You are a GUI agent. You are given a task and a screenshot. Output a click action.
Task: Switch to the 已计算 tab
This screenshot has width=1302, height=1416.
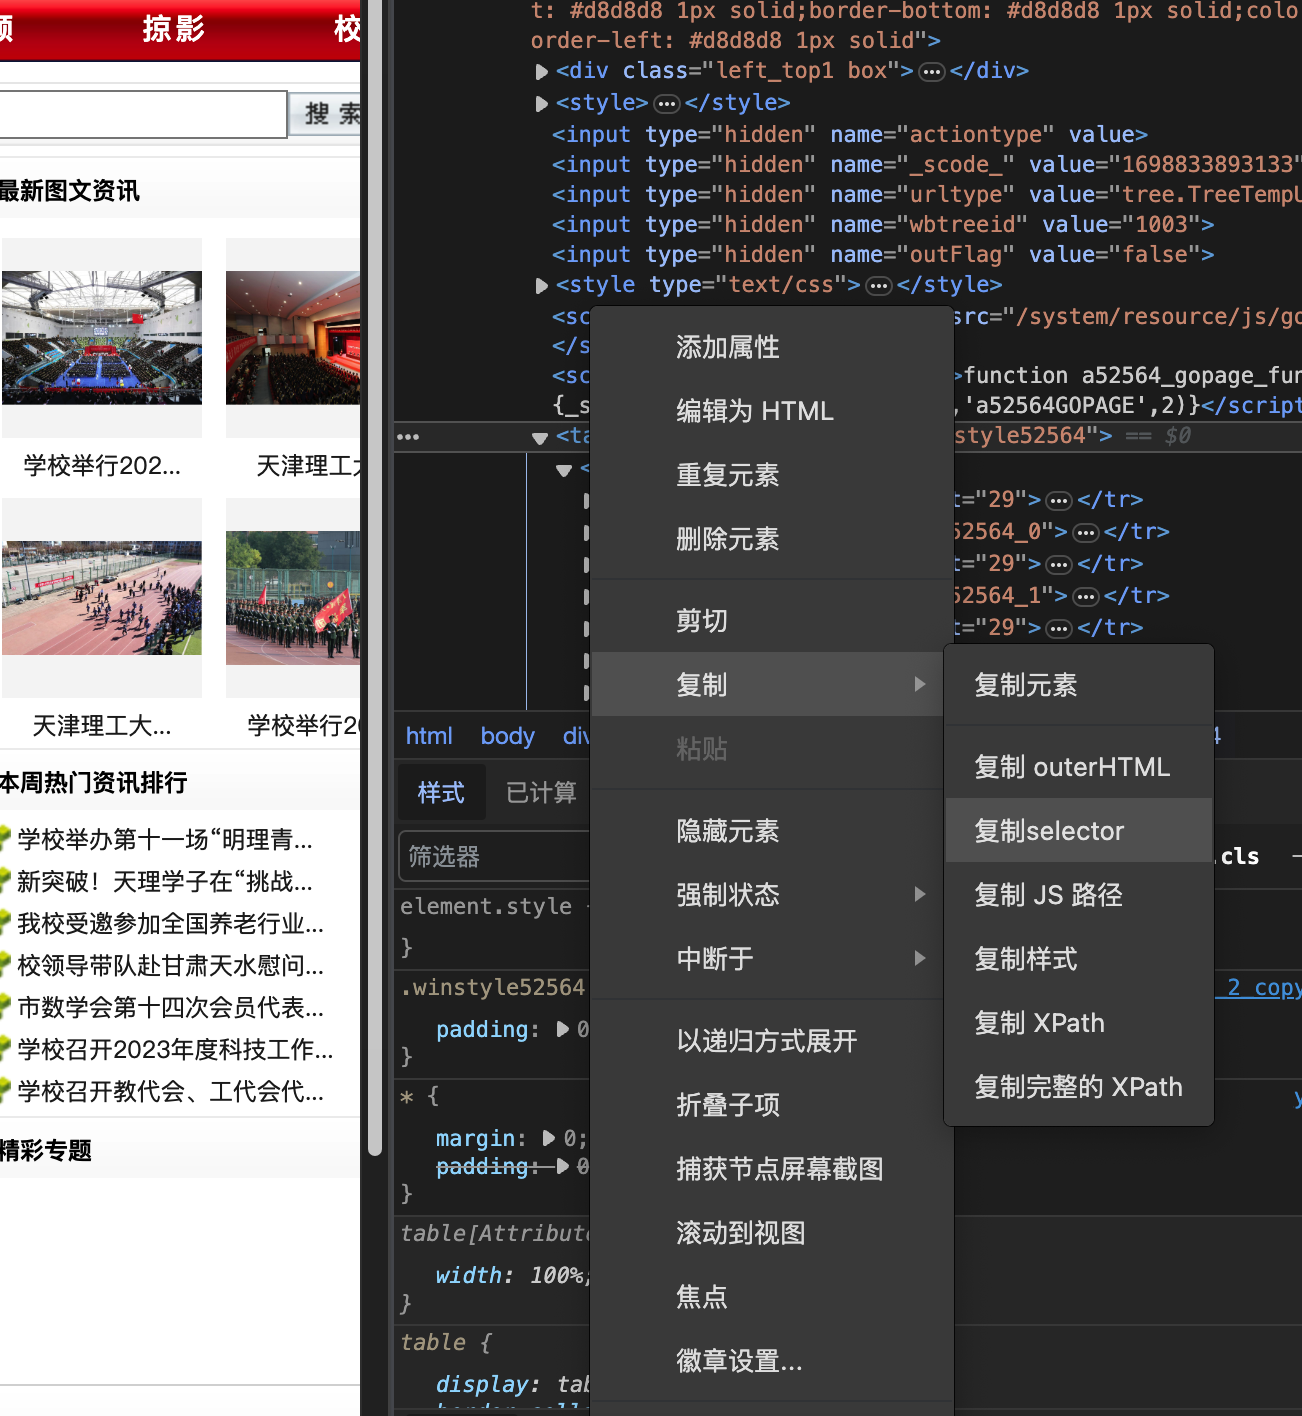click(541, 793)
